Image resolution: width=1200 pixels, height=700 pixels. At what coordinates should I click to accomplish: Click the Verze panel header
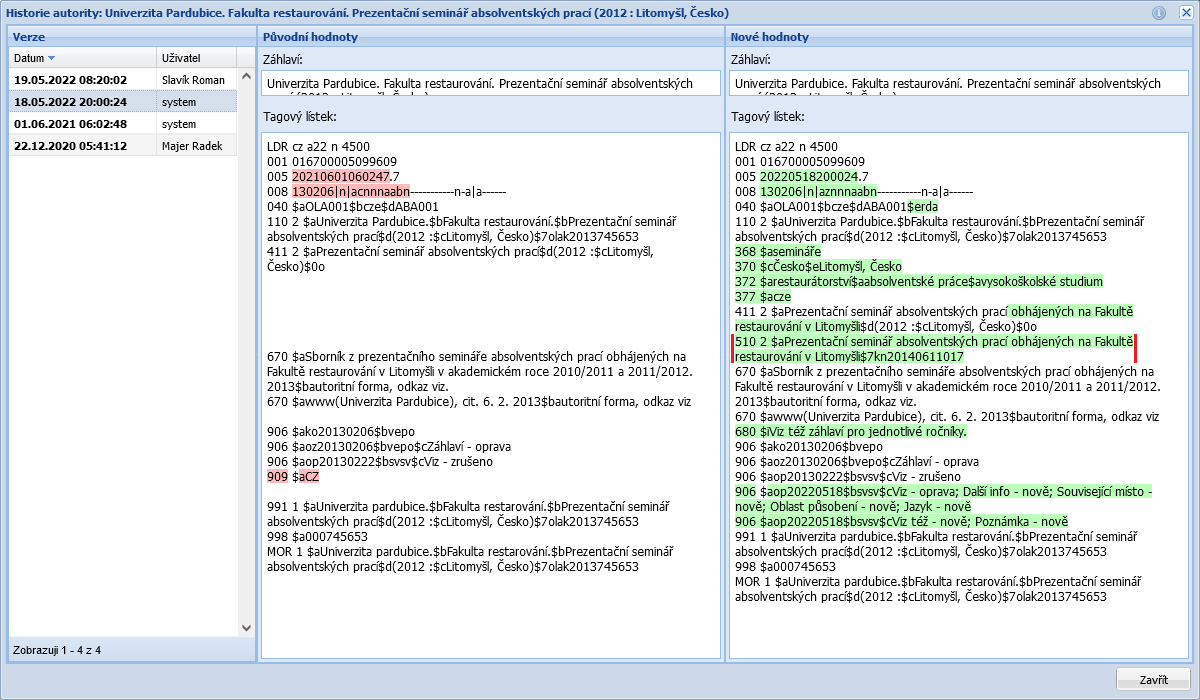click(130, 37)
